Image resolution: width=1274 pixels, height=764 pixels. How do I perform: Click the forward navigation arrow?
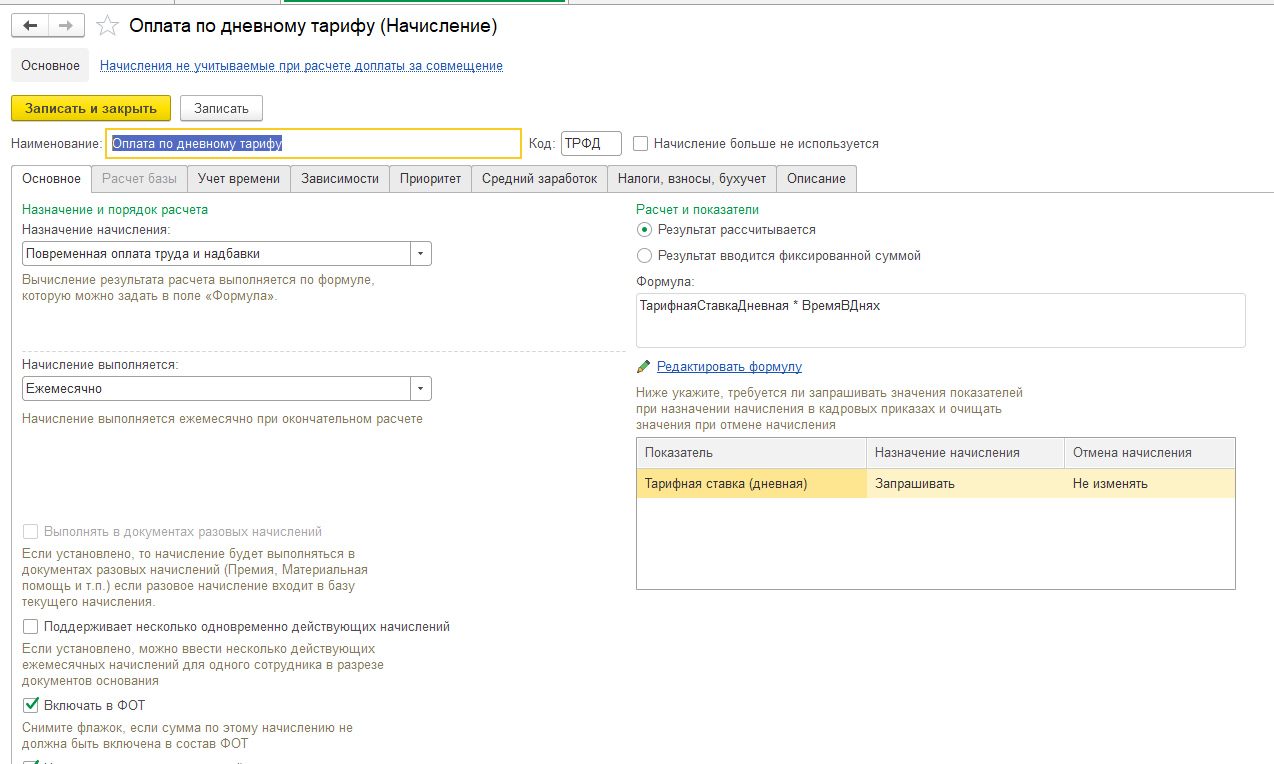coord(66,26)
